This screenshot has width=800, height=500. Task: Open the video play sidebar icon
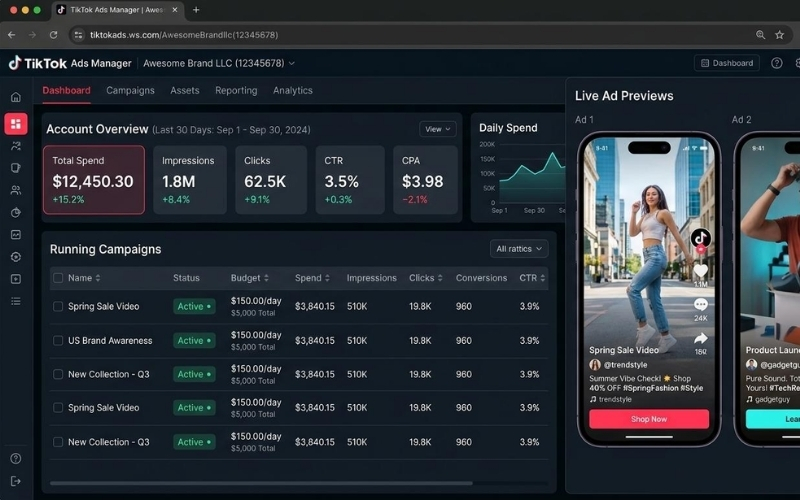16,279
